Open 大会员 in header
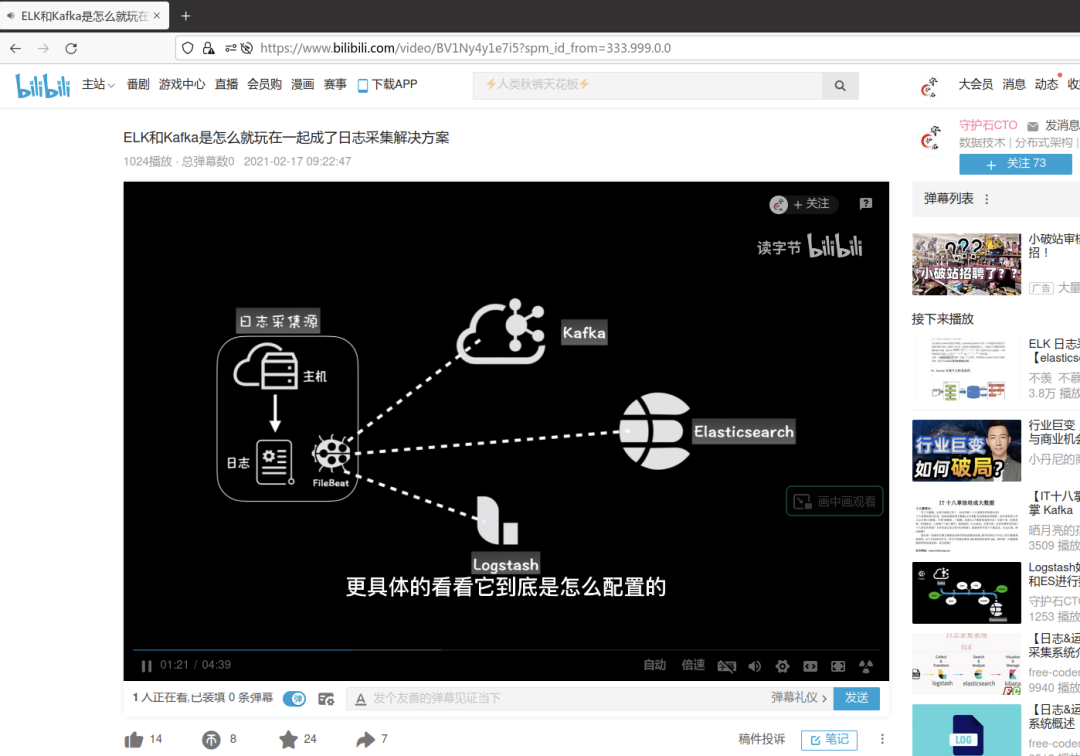 click(976, 84)
